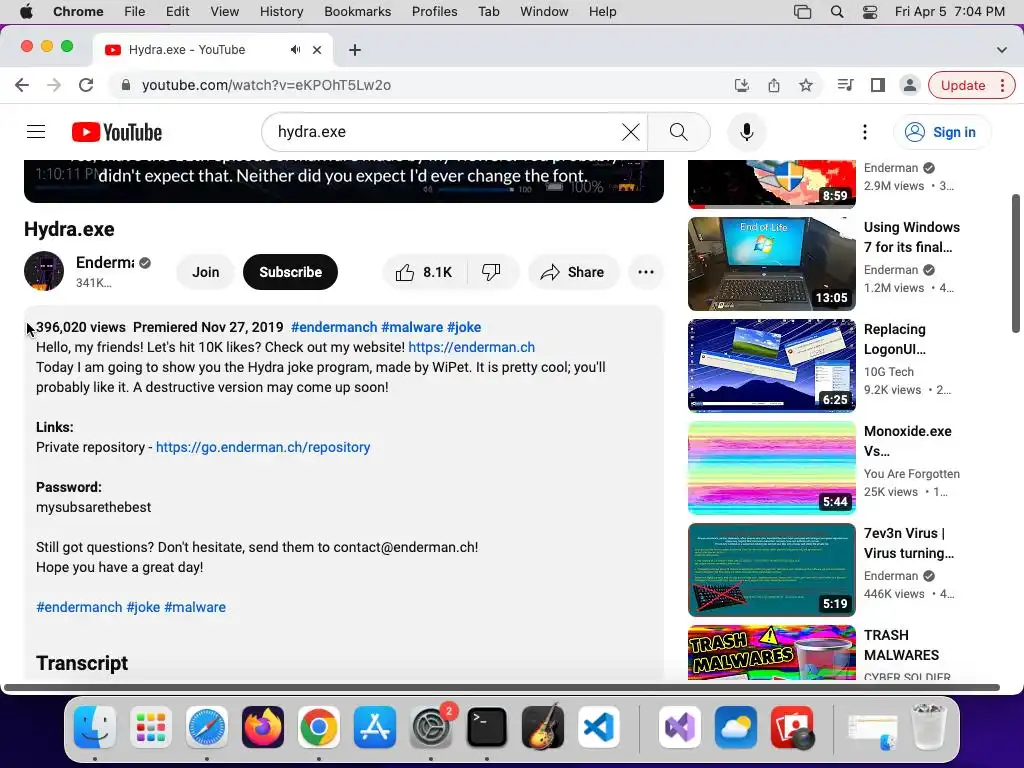Open the Bookmarks menu
This screenshot has width=1024, height=768.
[357, 12]
